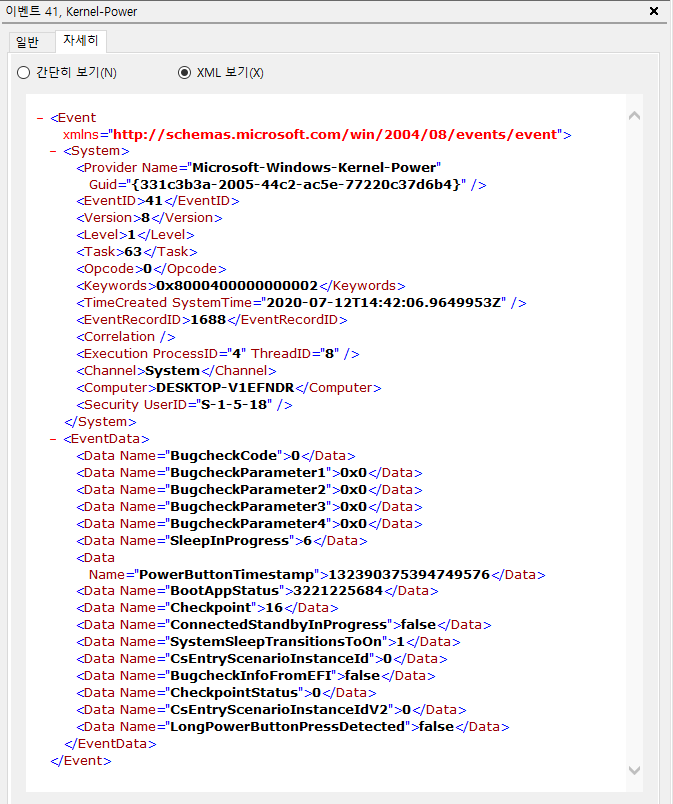This screenshot has height=804, width=673.
Task: Click the Microsoft-Windows-Kernel-Power provider name
Action: [x=316, y=167]
